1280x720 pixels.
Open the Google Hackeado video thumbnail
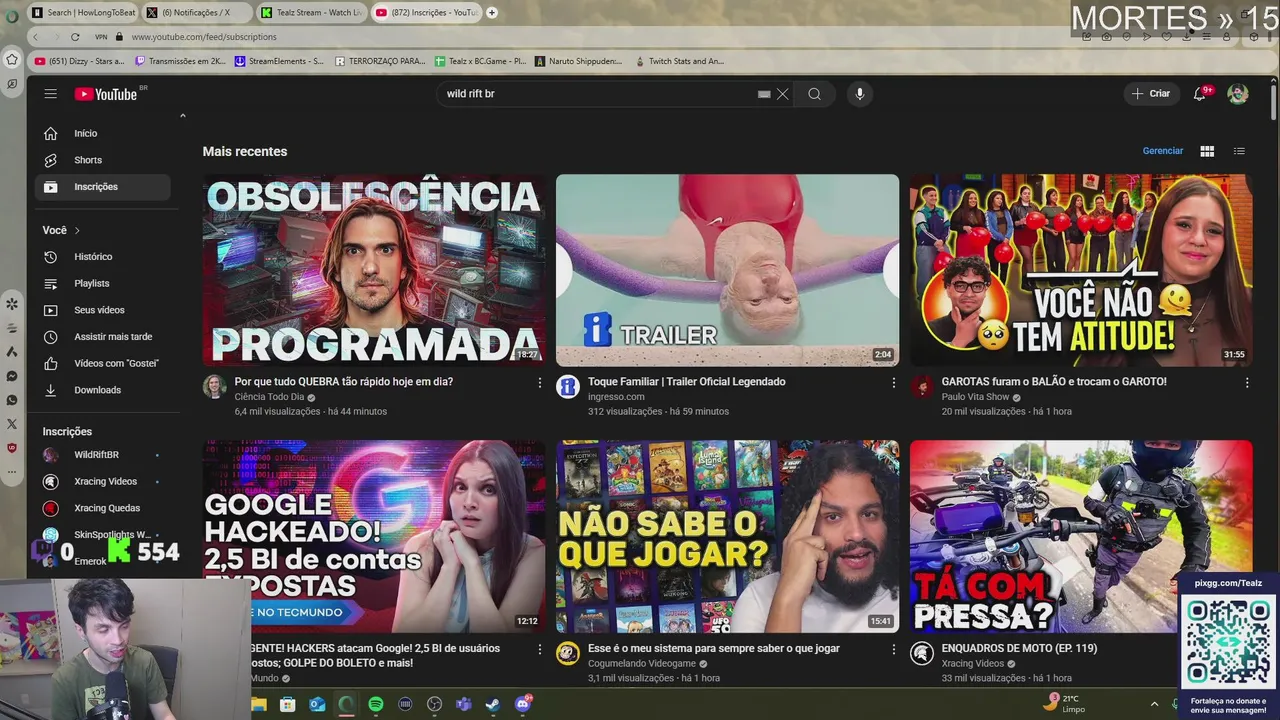point(374,536)
